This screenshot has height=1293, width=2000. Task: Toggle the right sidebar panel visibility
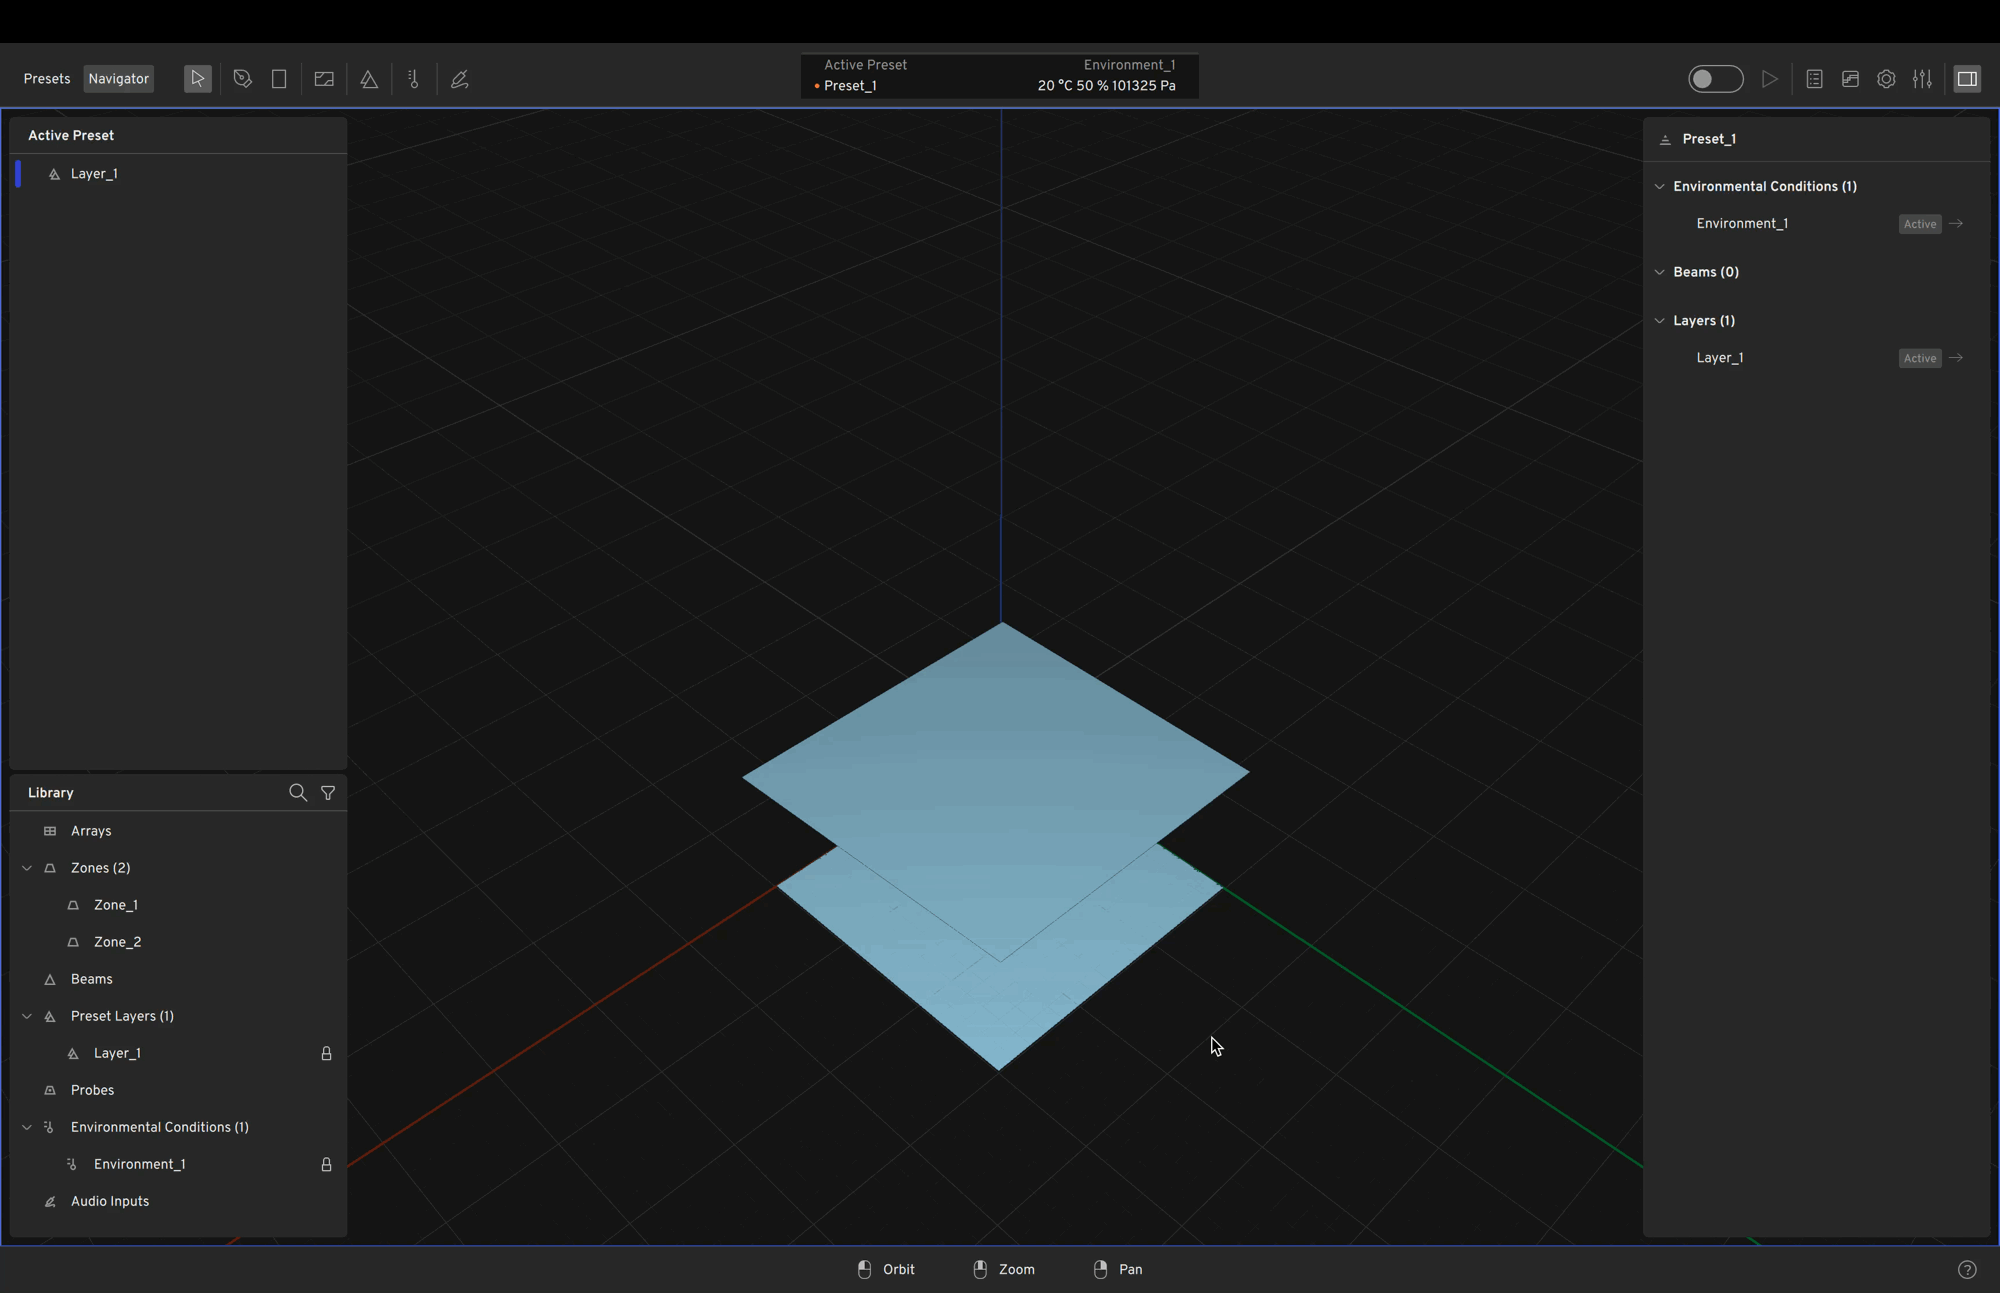(1967, 79)
